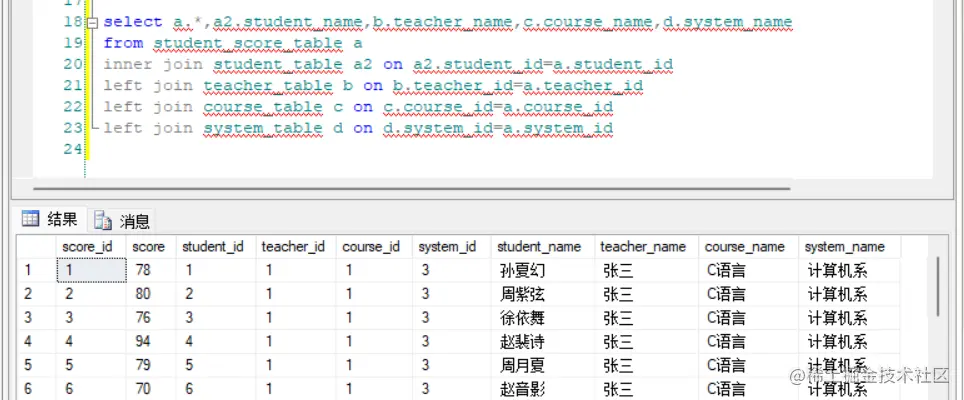The image size is (964, 400).
Task: Place cursor on course_table in line 22
Action: coord(263,107)
